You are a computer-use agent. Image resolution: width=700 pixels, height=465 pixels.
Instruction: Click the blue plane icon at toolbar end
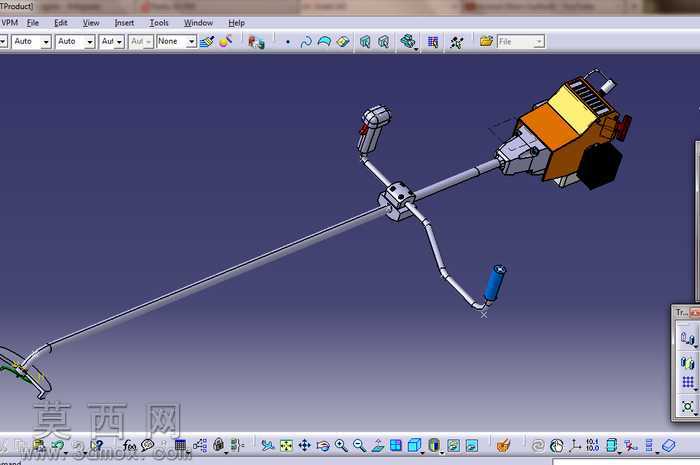pyautogui.click(x=668, y=445)
